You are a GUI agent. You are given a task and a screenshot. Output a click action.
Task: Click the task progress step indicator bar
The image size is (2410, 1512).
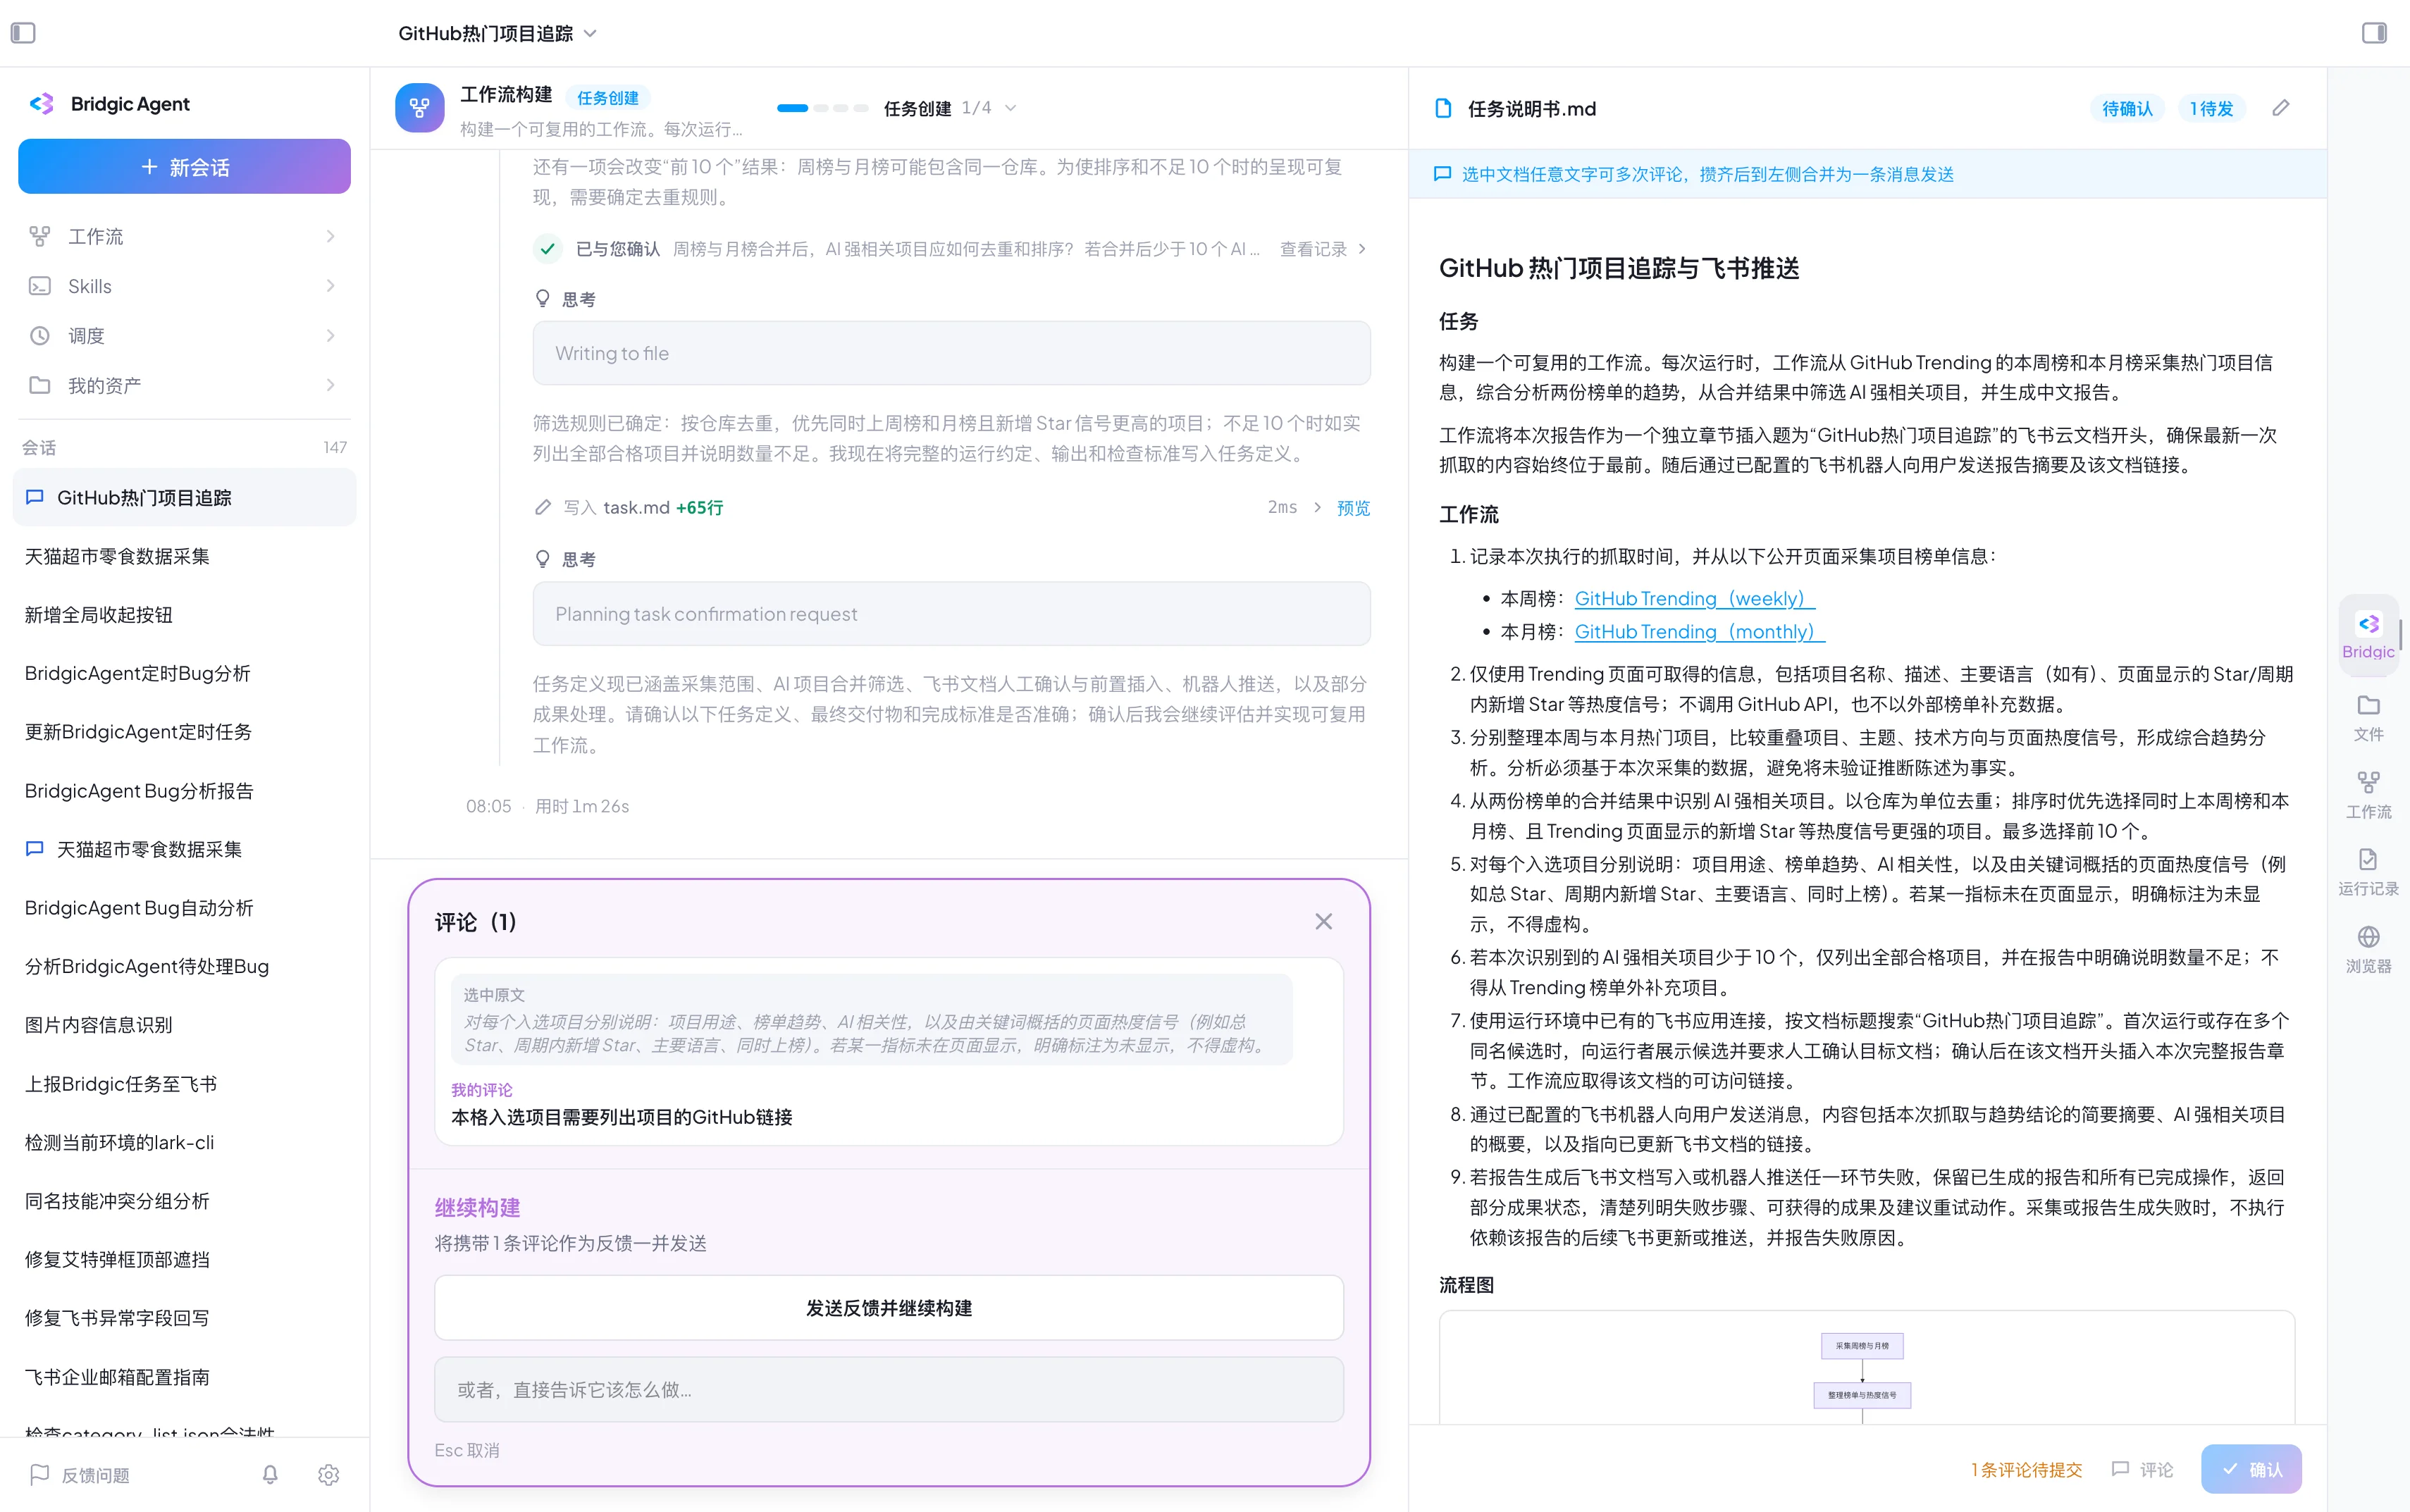tap(822, 108)
